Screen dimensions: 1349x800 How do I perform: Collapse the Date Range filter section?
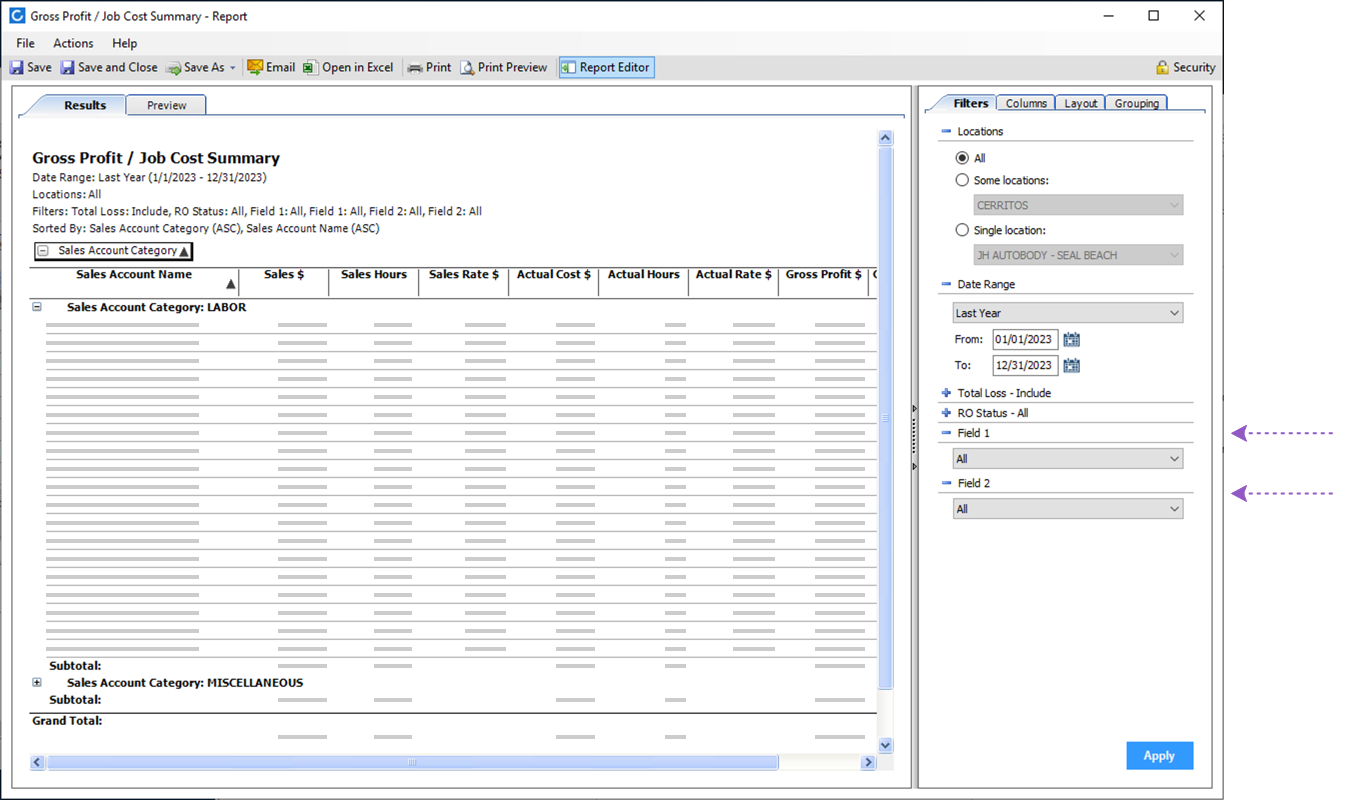tap(946, 284)
